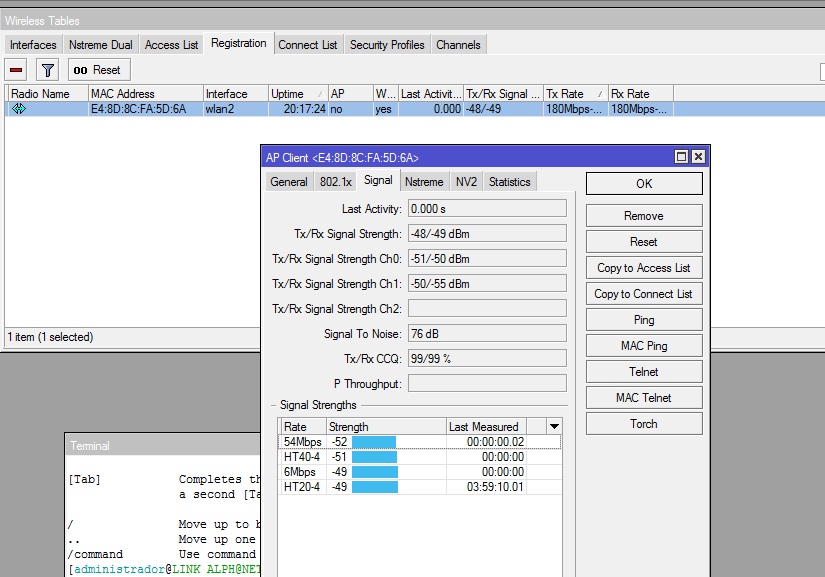This screenshot has height=577, width=825.
Task: Open the Security Profiles tab
Action: pos(387,45)
